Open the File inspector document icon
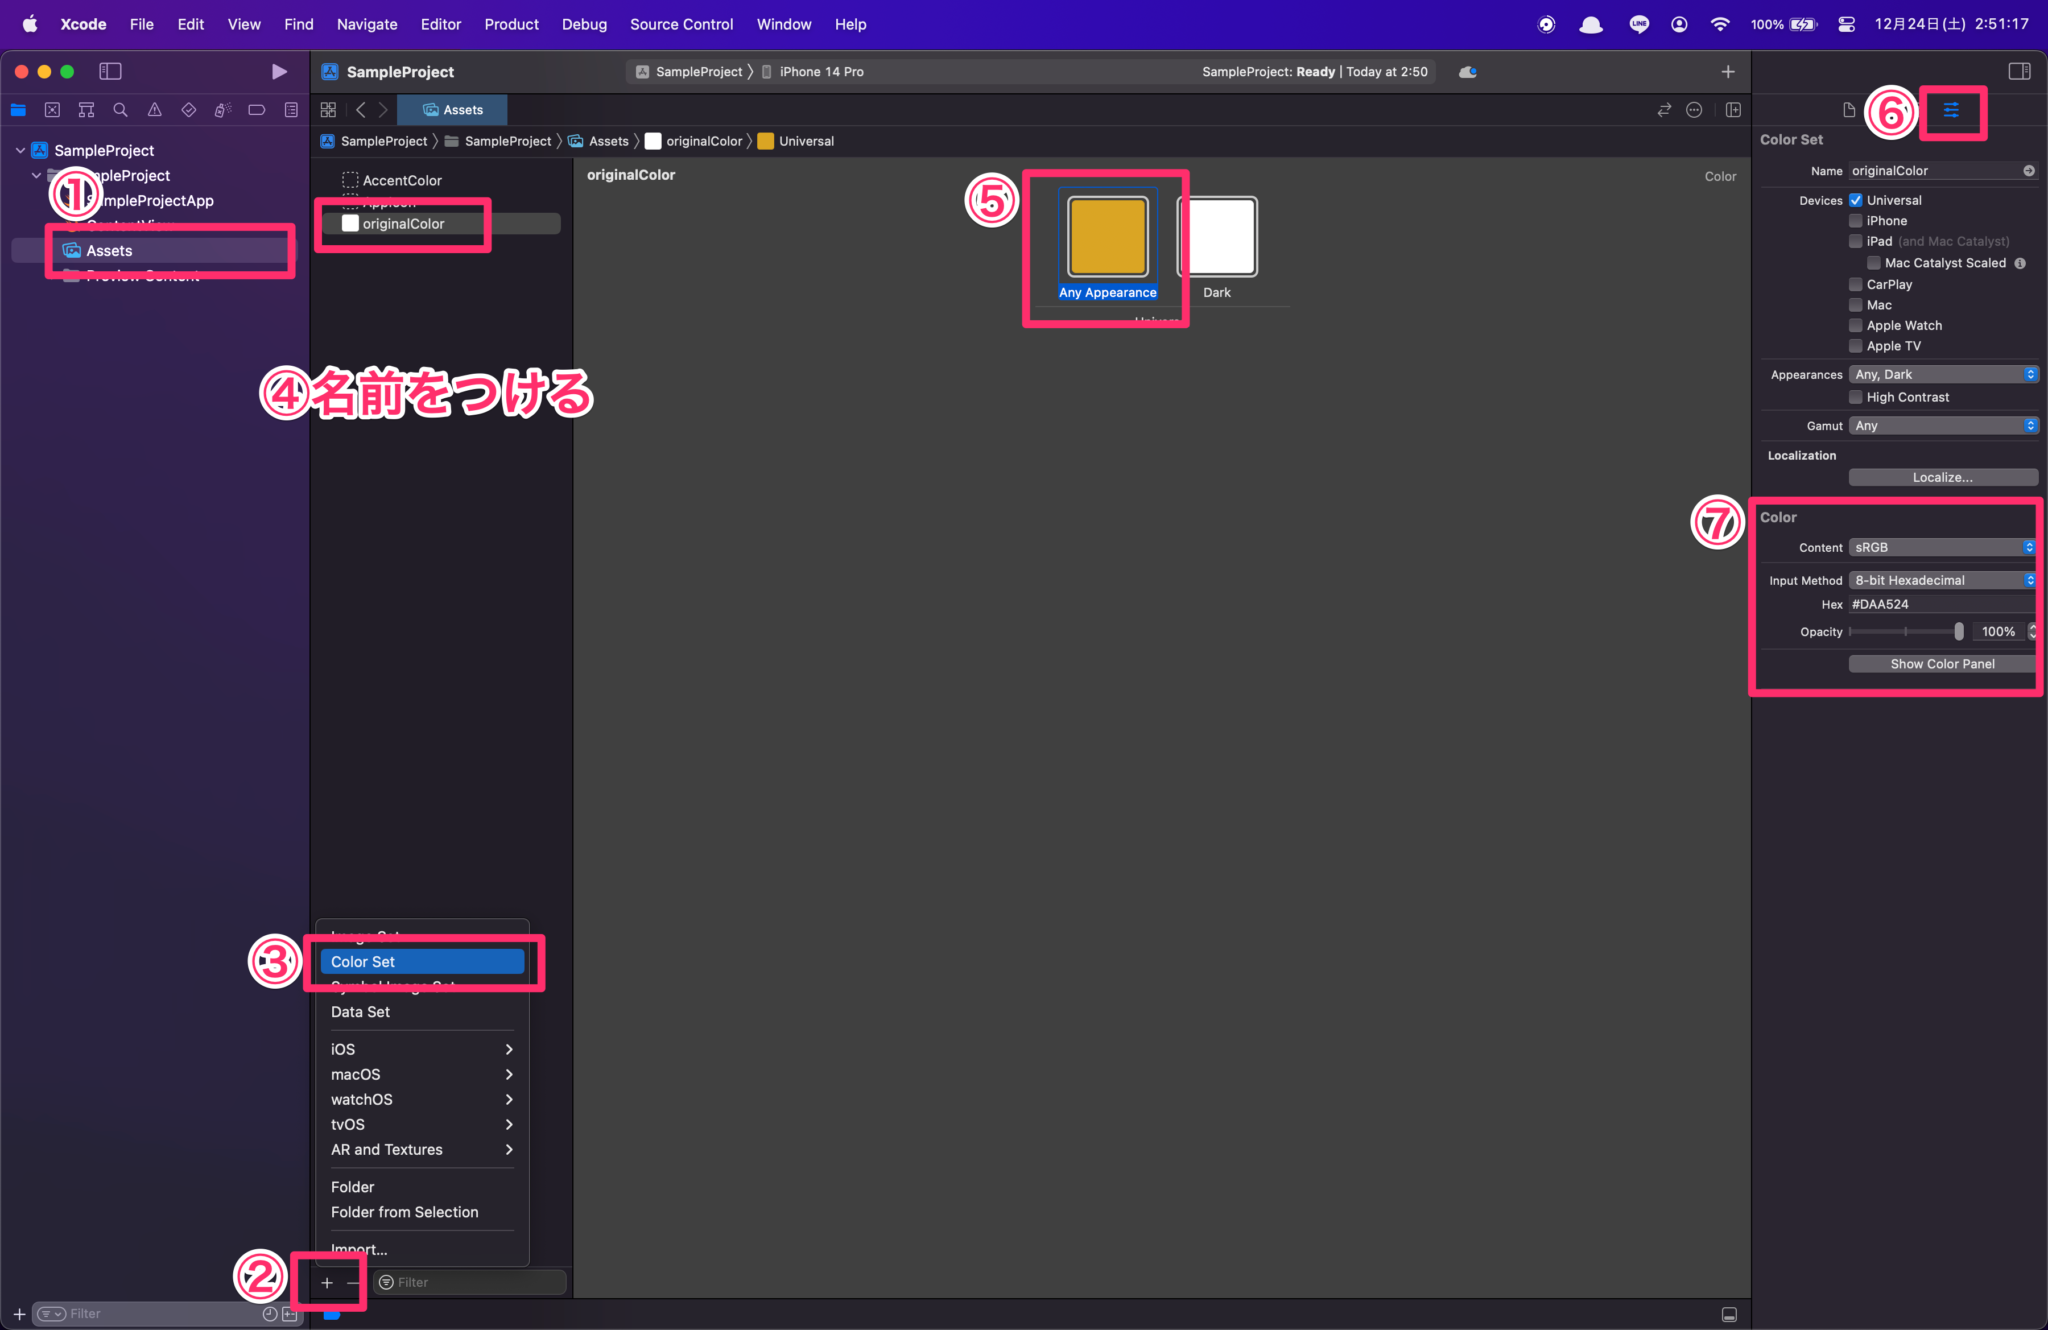Viewport: 2048px width, 1330px height. pyautogui.click(x=1851, y=110)
